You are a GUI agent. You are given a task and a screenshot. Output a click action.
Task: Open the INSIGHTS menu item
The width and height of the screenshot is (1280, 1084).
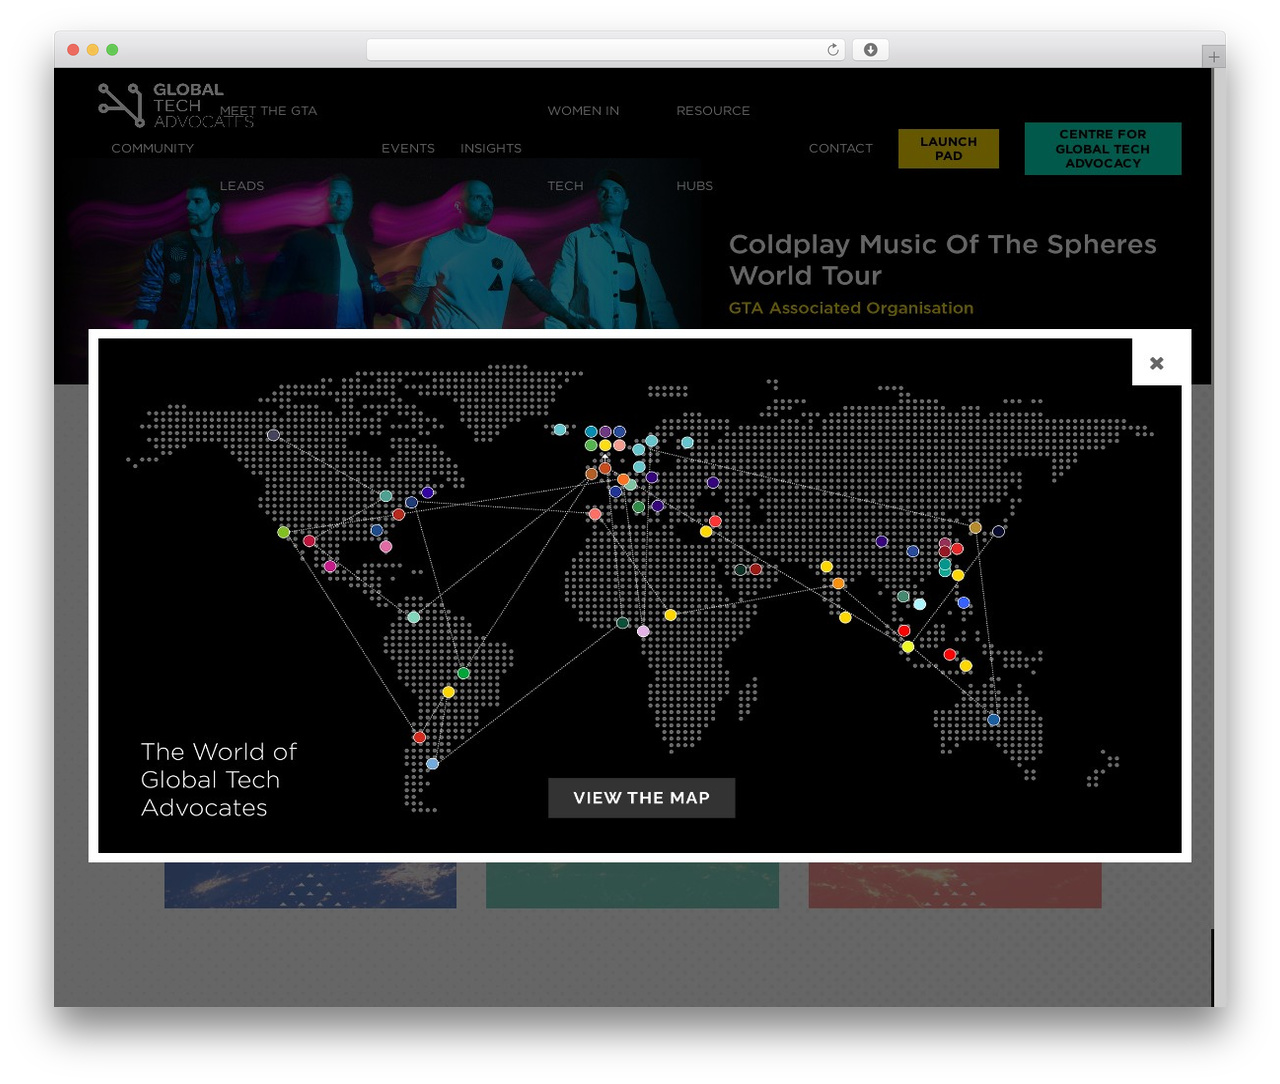pos(491,148)
